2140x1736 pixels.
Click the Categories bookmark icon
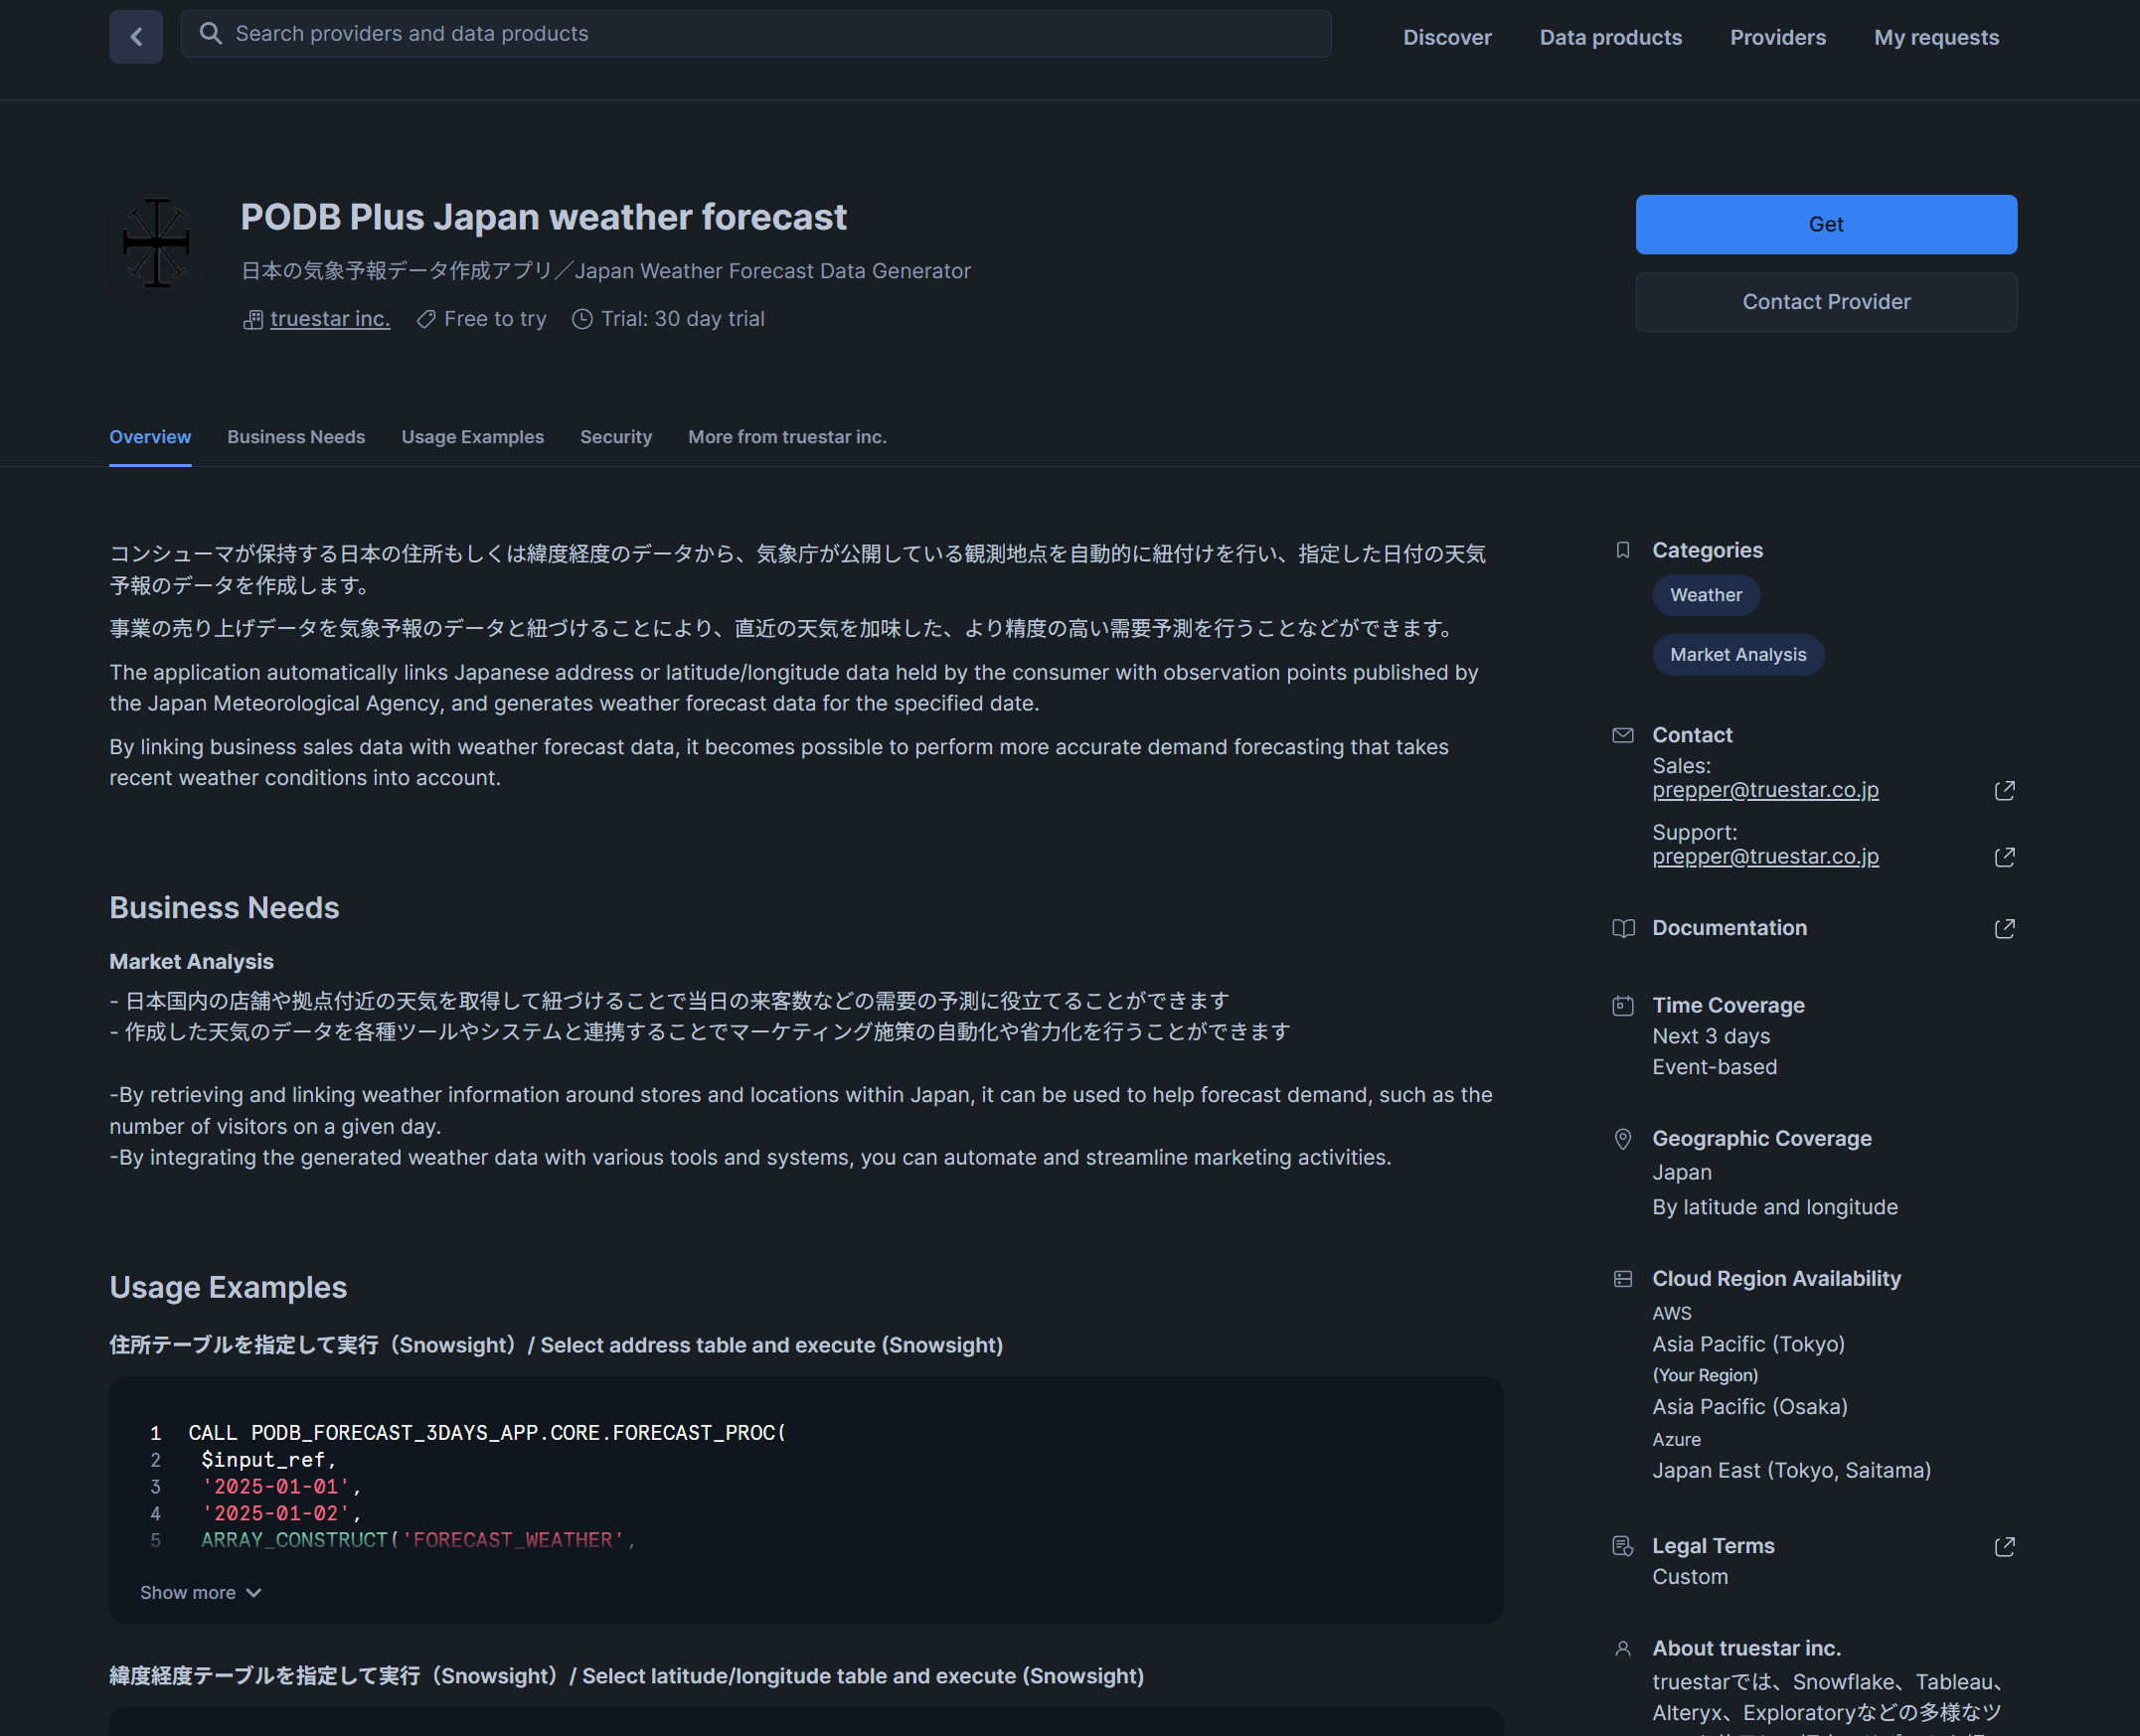tap(1623, 550)
